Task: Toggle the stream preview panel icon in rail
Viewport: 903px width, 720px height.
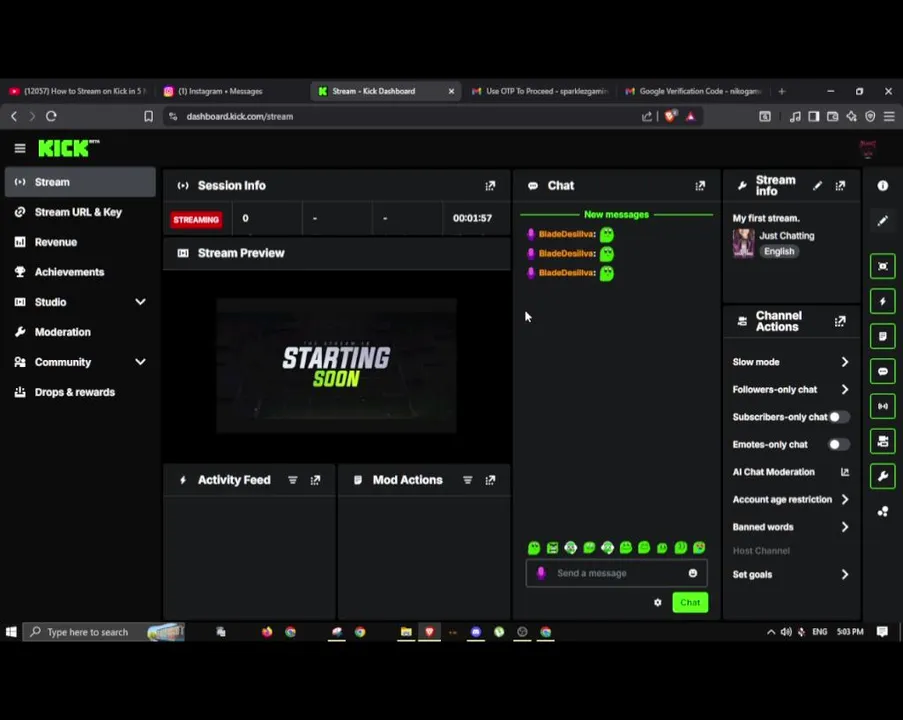Action: coord(882,266)
